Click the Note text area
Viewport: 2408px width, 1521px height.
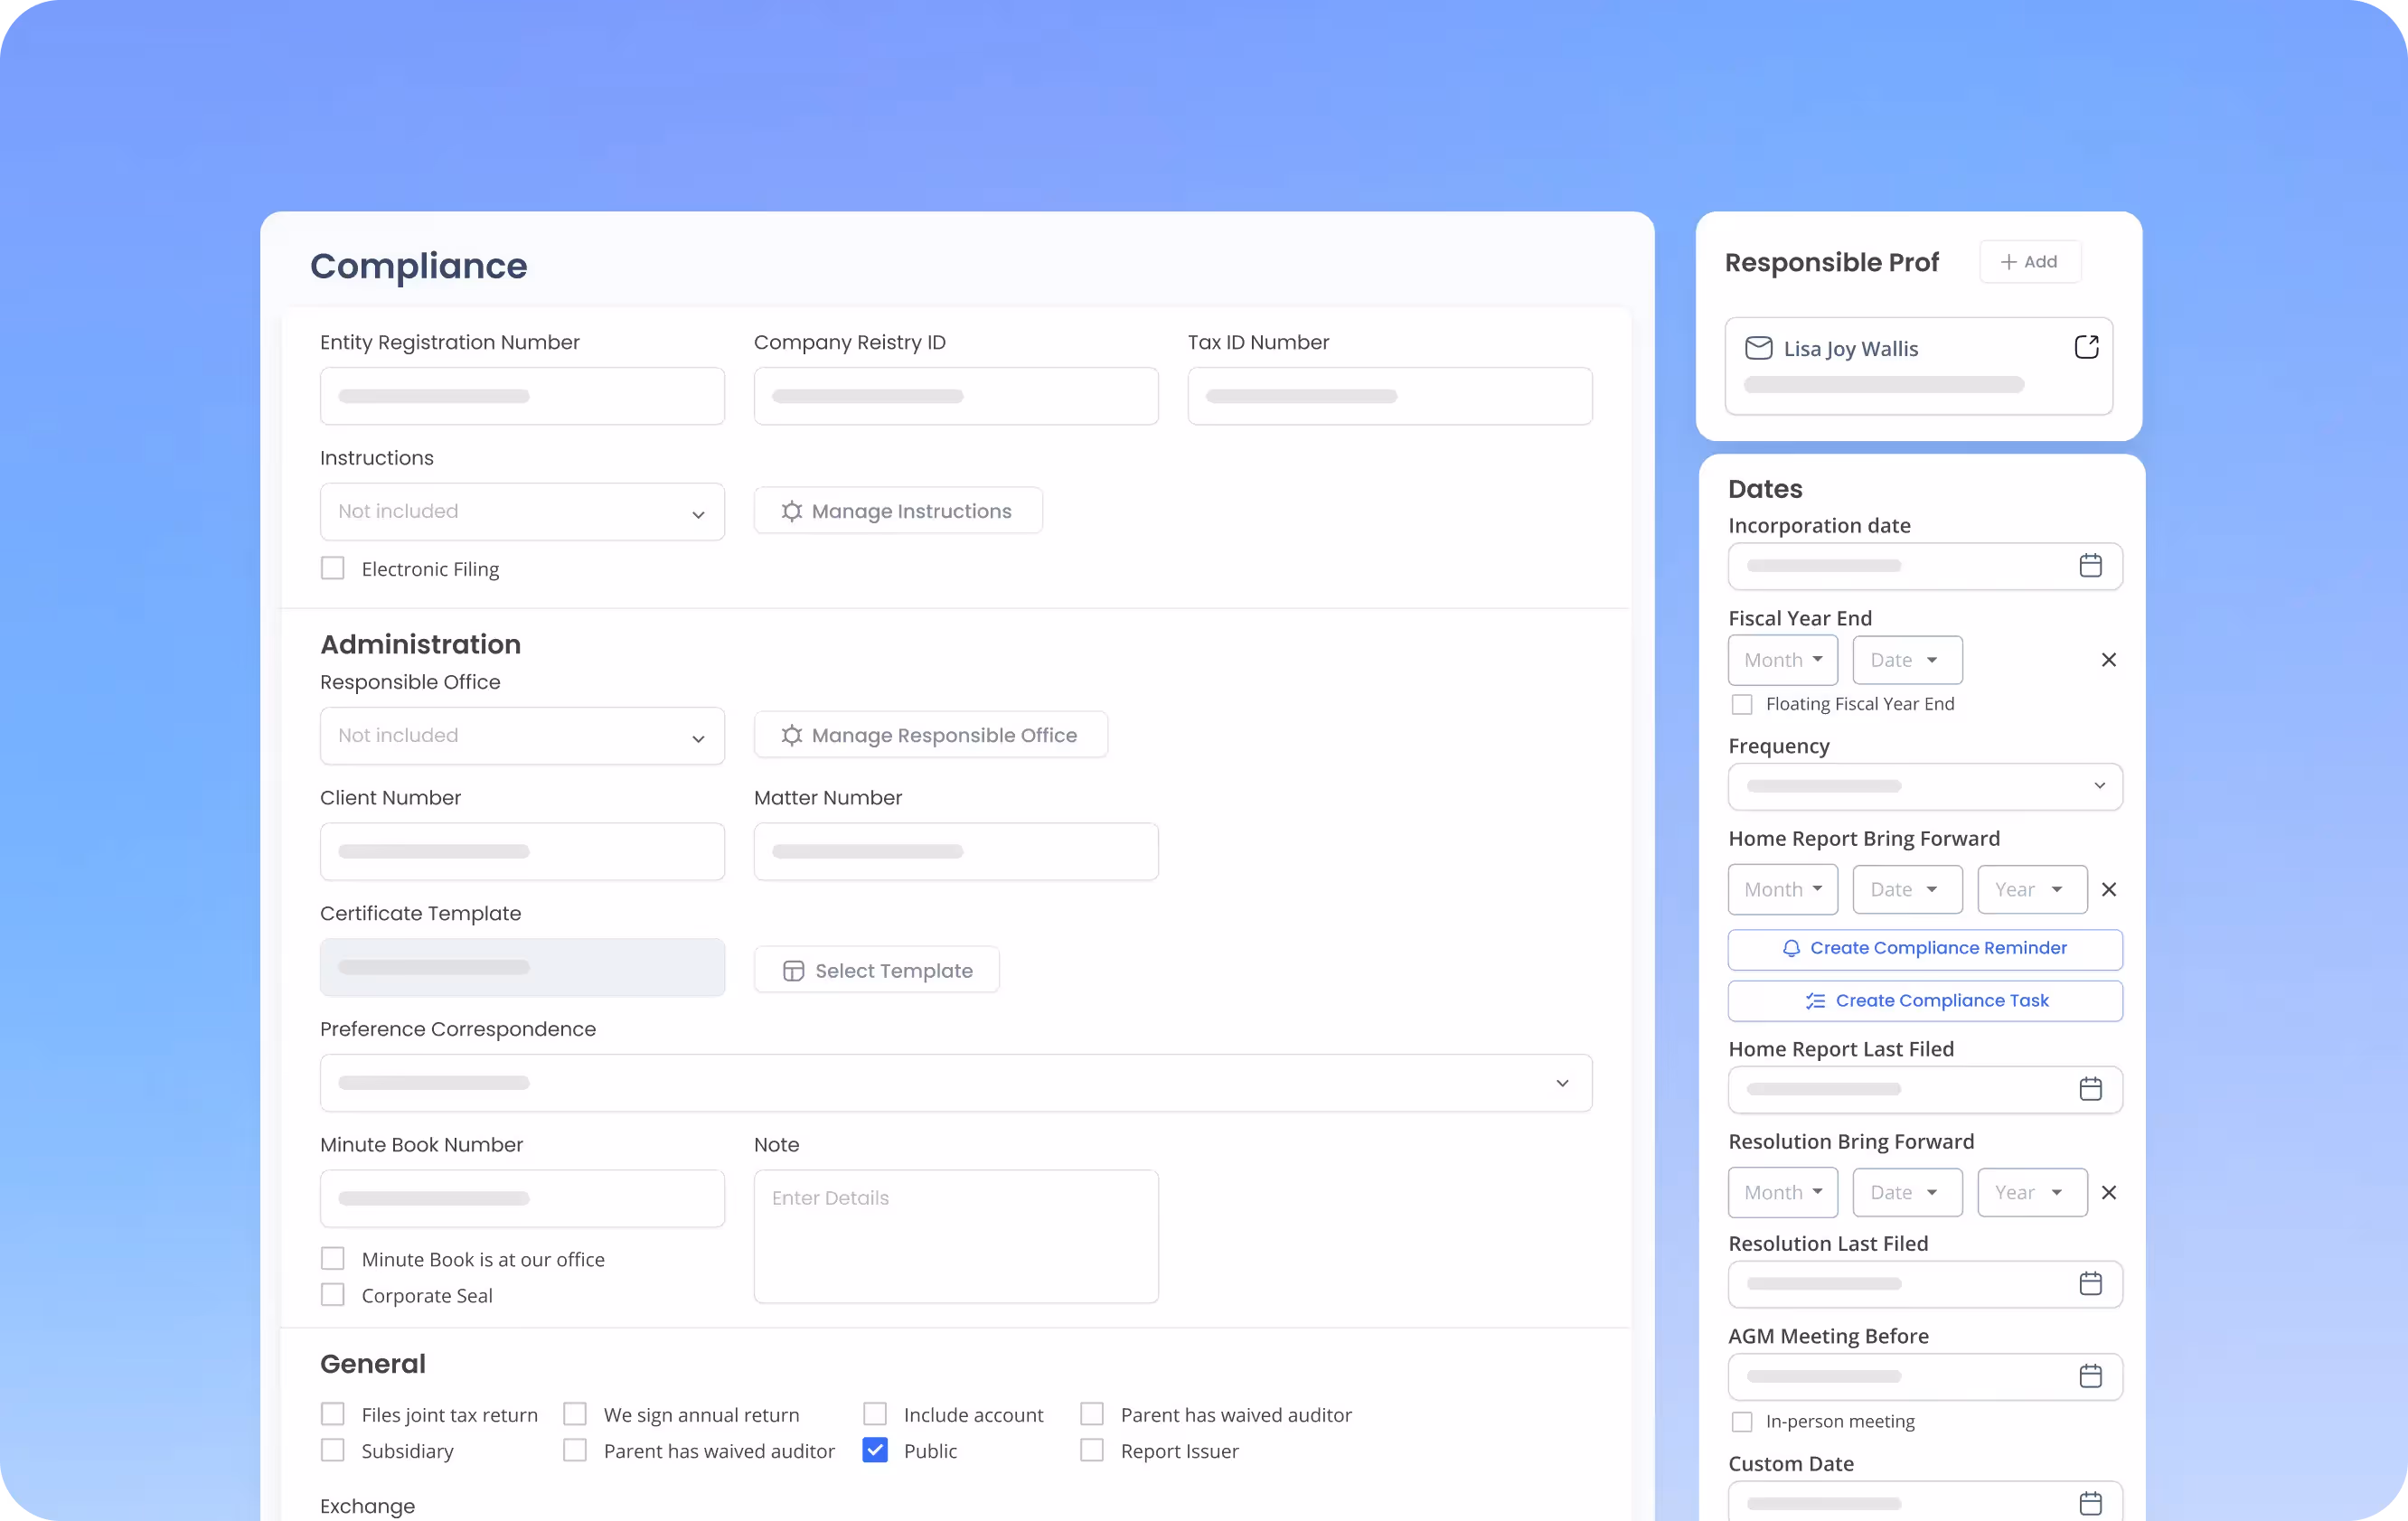pyautogui.click(x=955, y=1236)
